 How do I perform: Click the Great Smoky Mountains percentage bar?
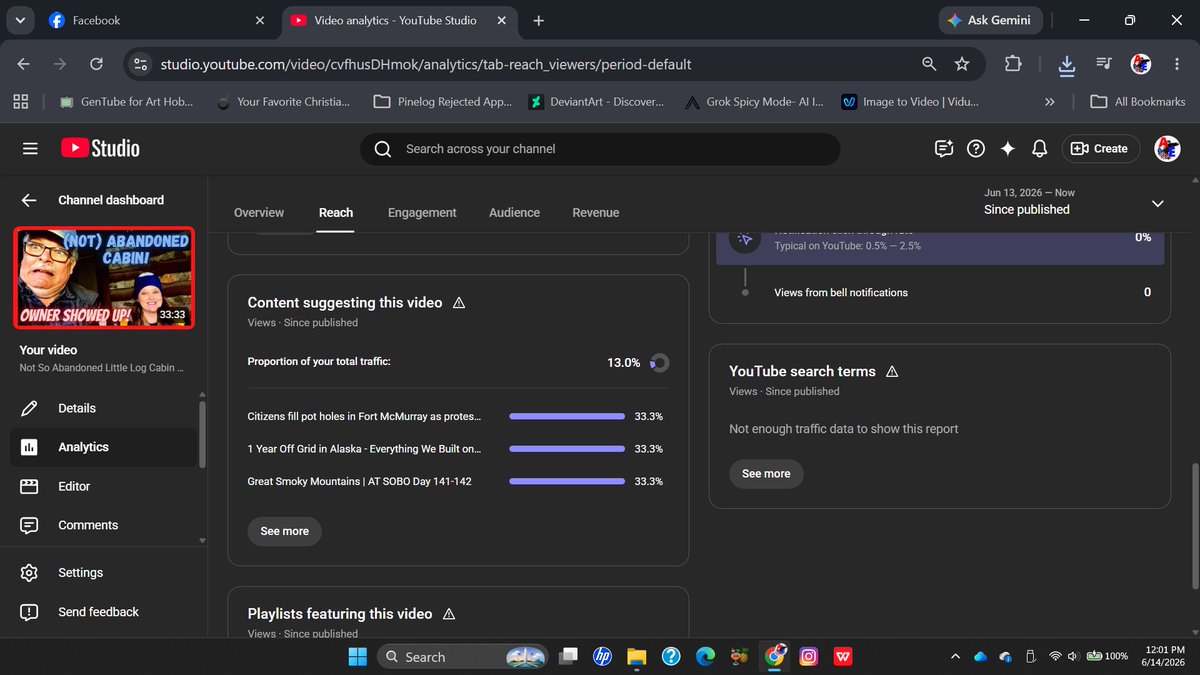tap(567, 481)
